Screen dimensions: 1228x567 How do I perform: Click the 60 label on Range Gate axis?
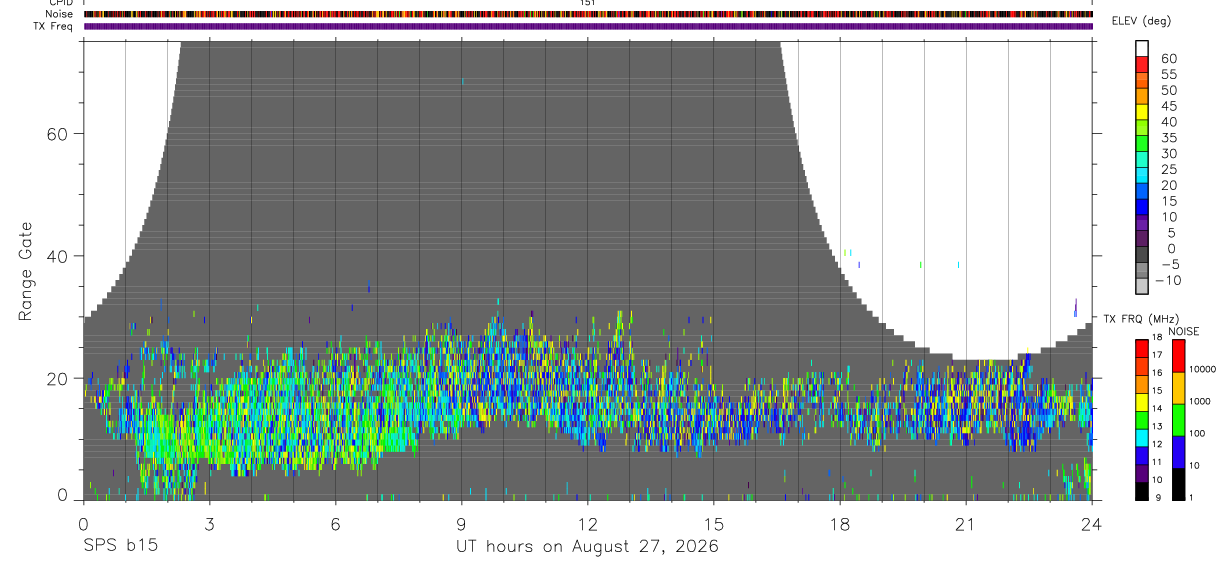click(58, 134)
